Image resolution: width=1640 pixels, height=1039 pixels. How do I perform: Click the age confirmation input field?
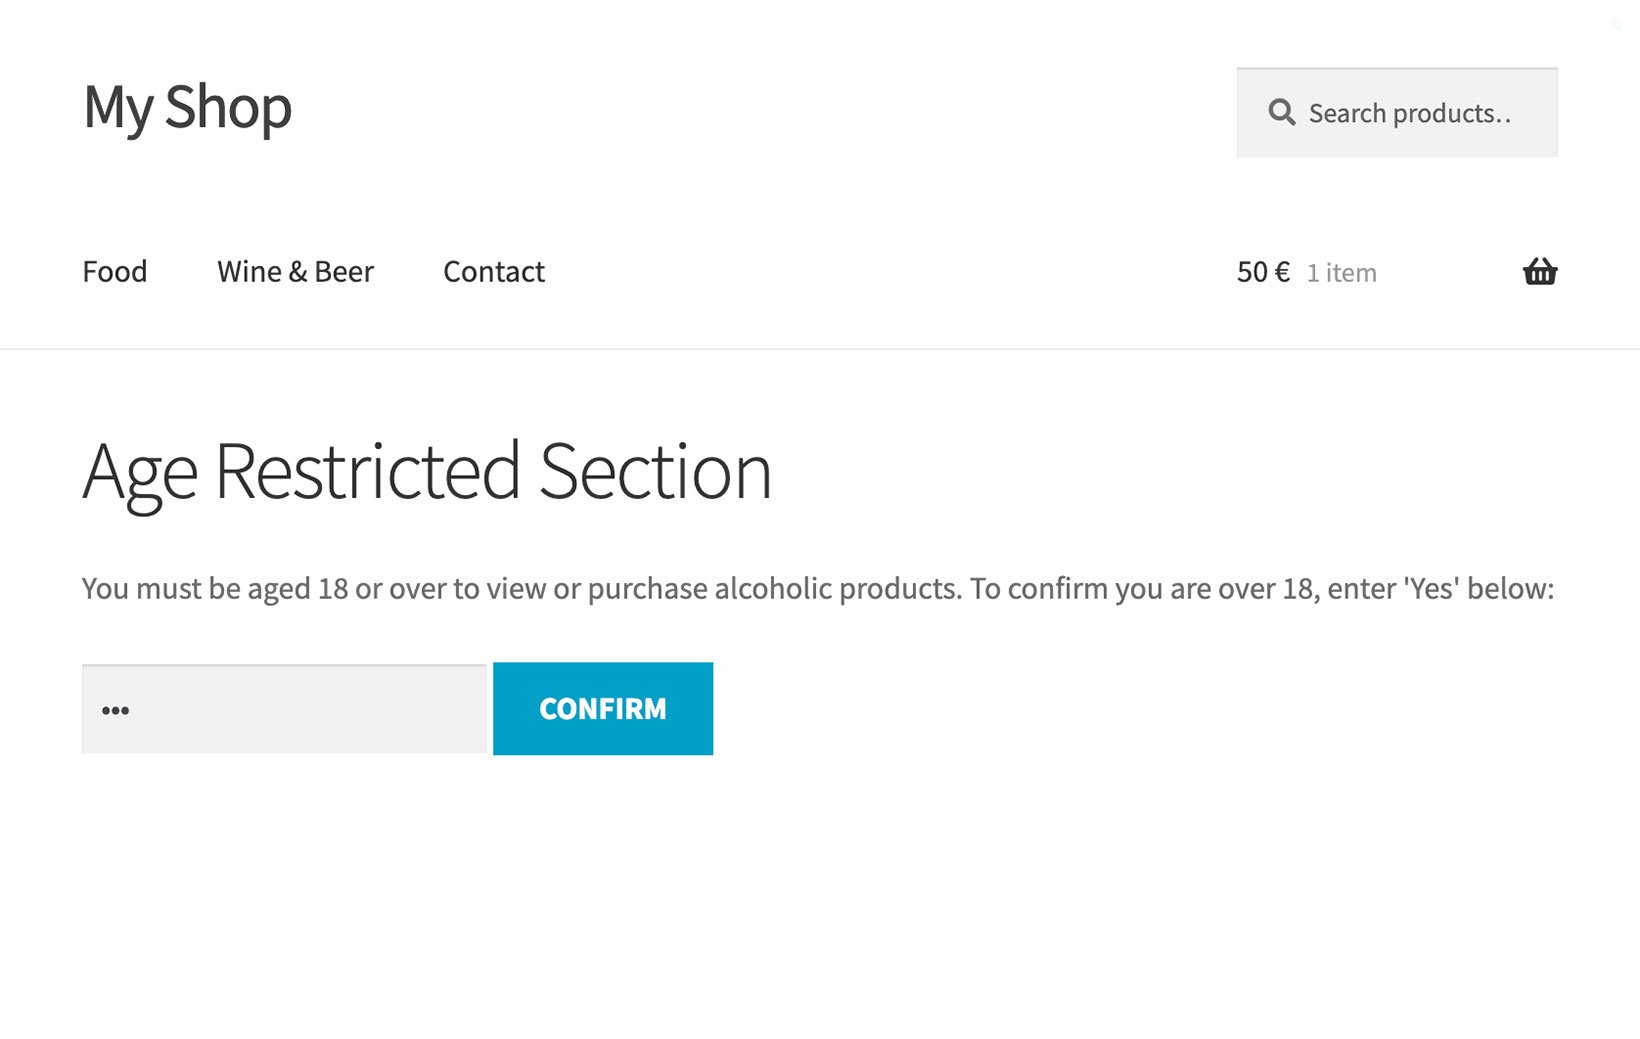click(x=283, y=708)
